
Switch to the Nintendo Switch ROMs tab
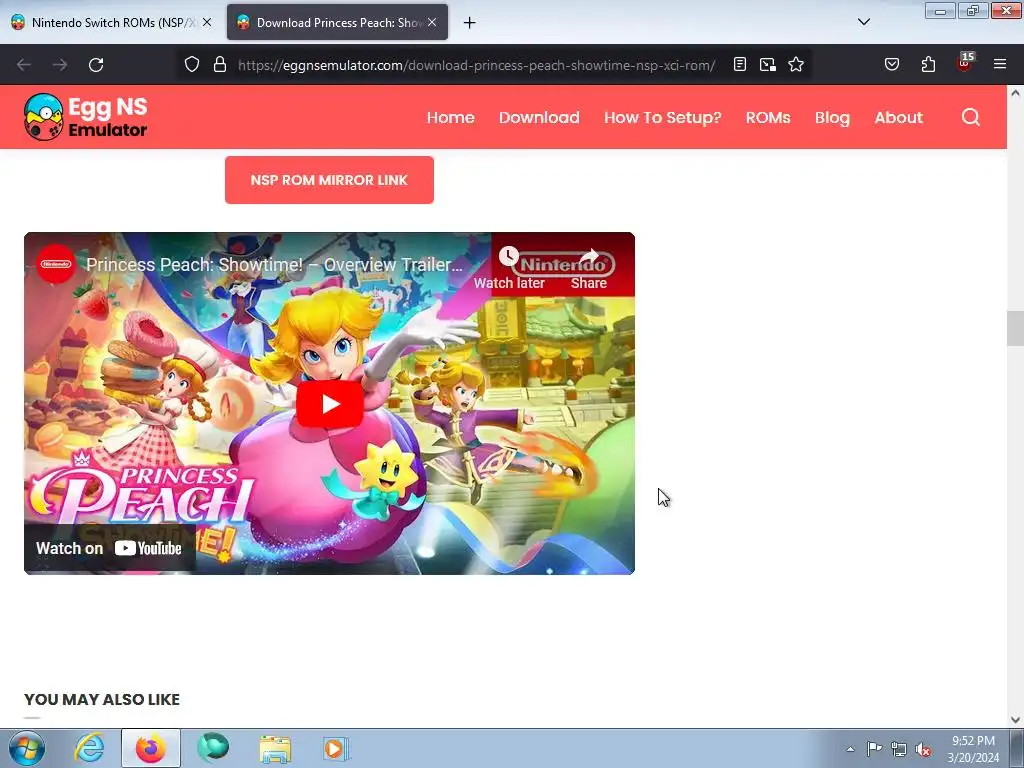coord(112,23)
